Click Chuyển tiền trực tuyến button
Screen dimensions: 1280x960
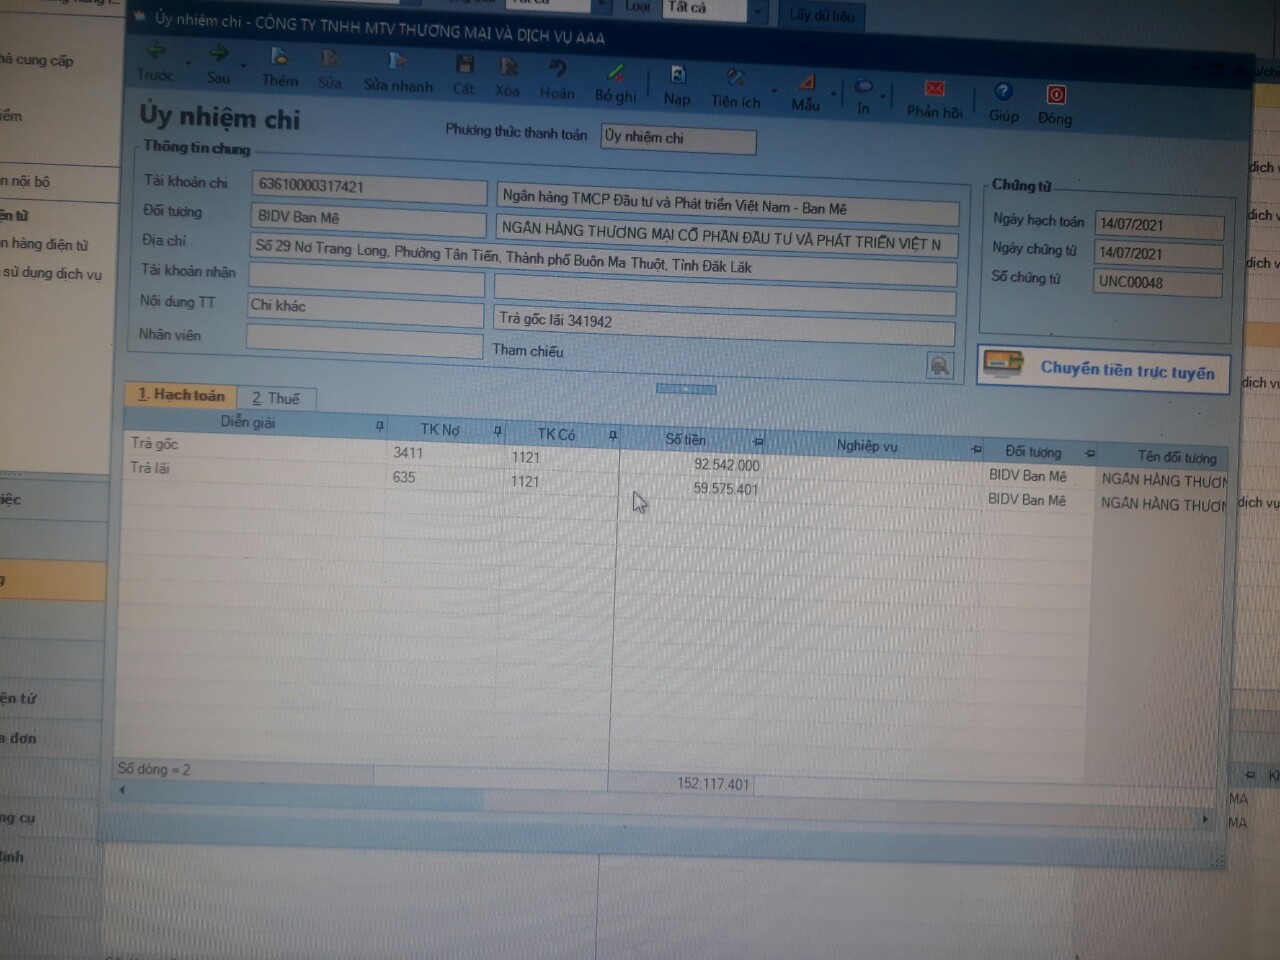[x=1103, y=368]
